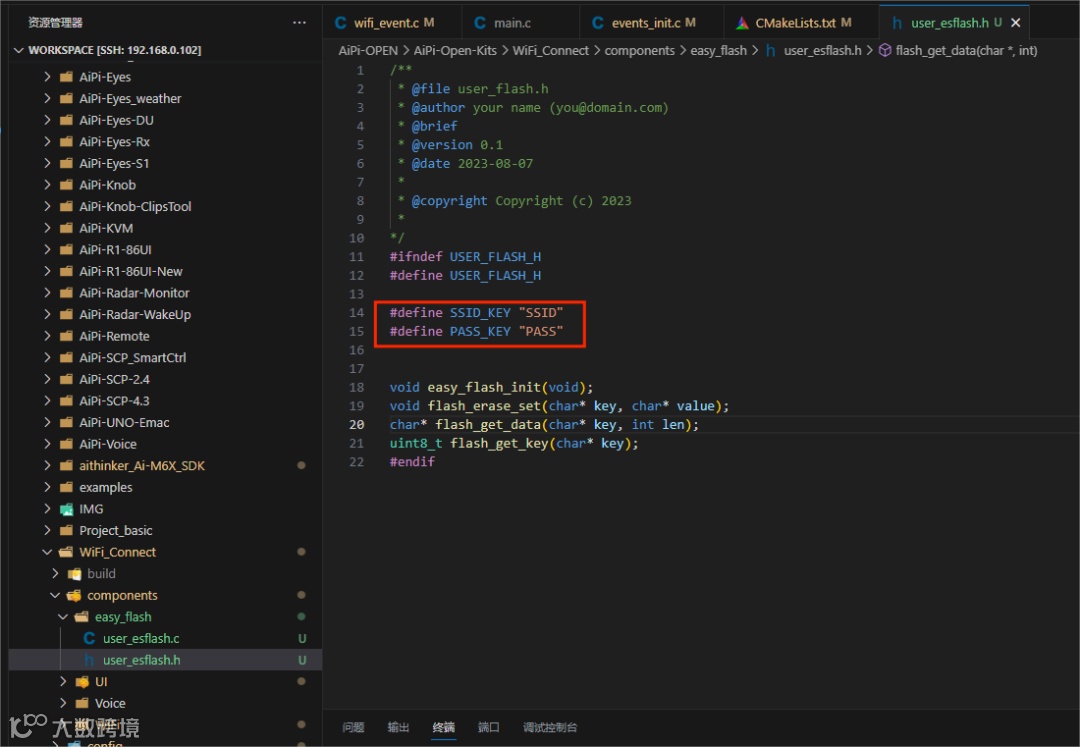The height and width of the screenshot is (747, 1080).
Task: Collapse the WORKSPACE root section
Action: [x=19, y=50]
